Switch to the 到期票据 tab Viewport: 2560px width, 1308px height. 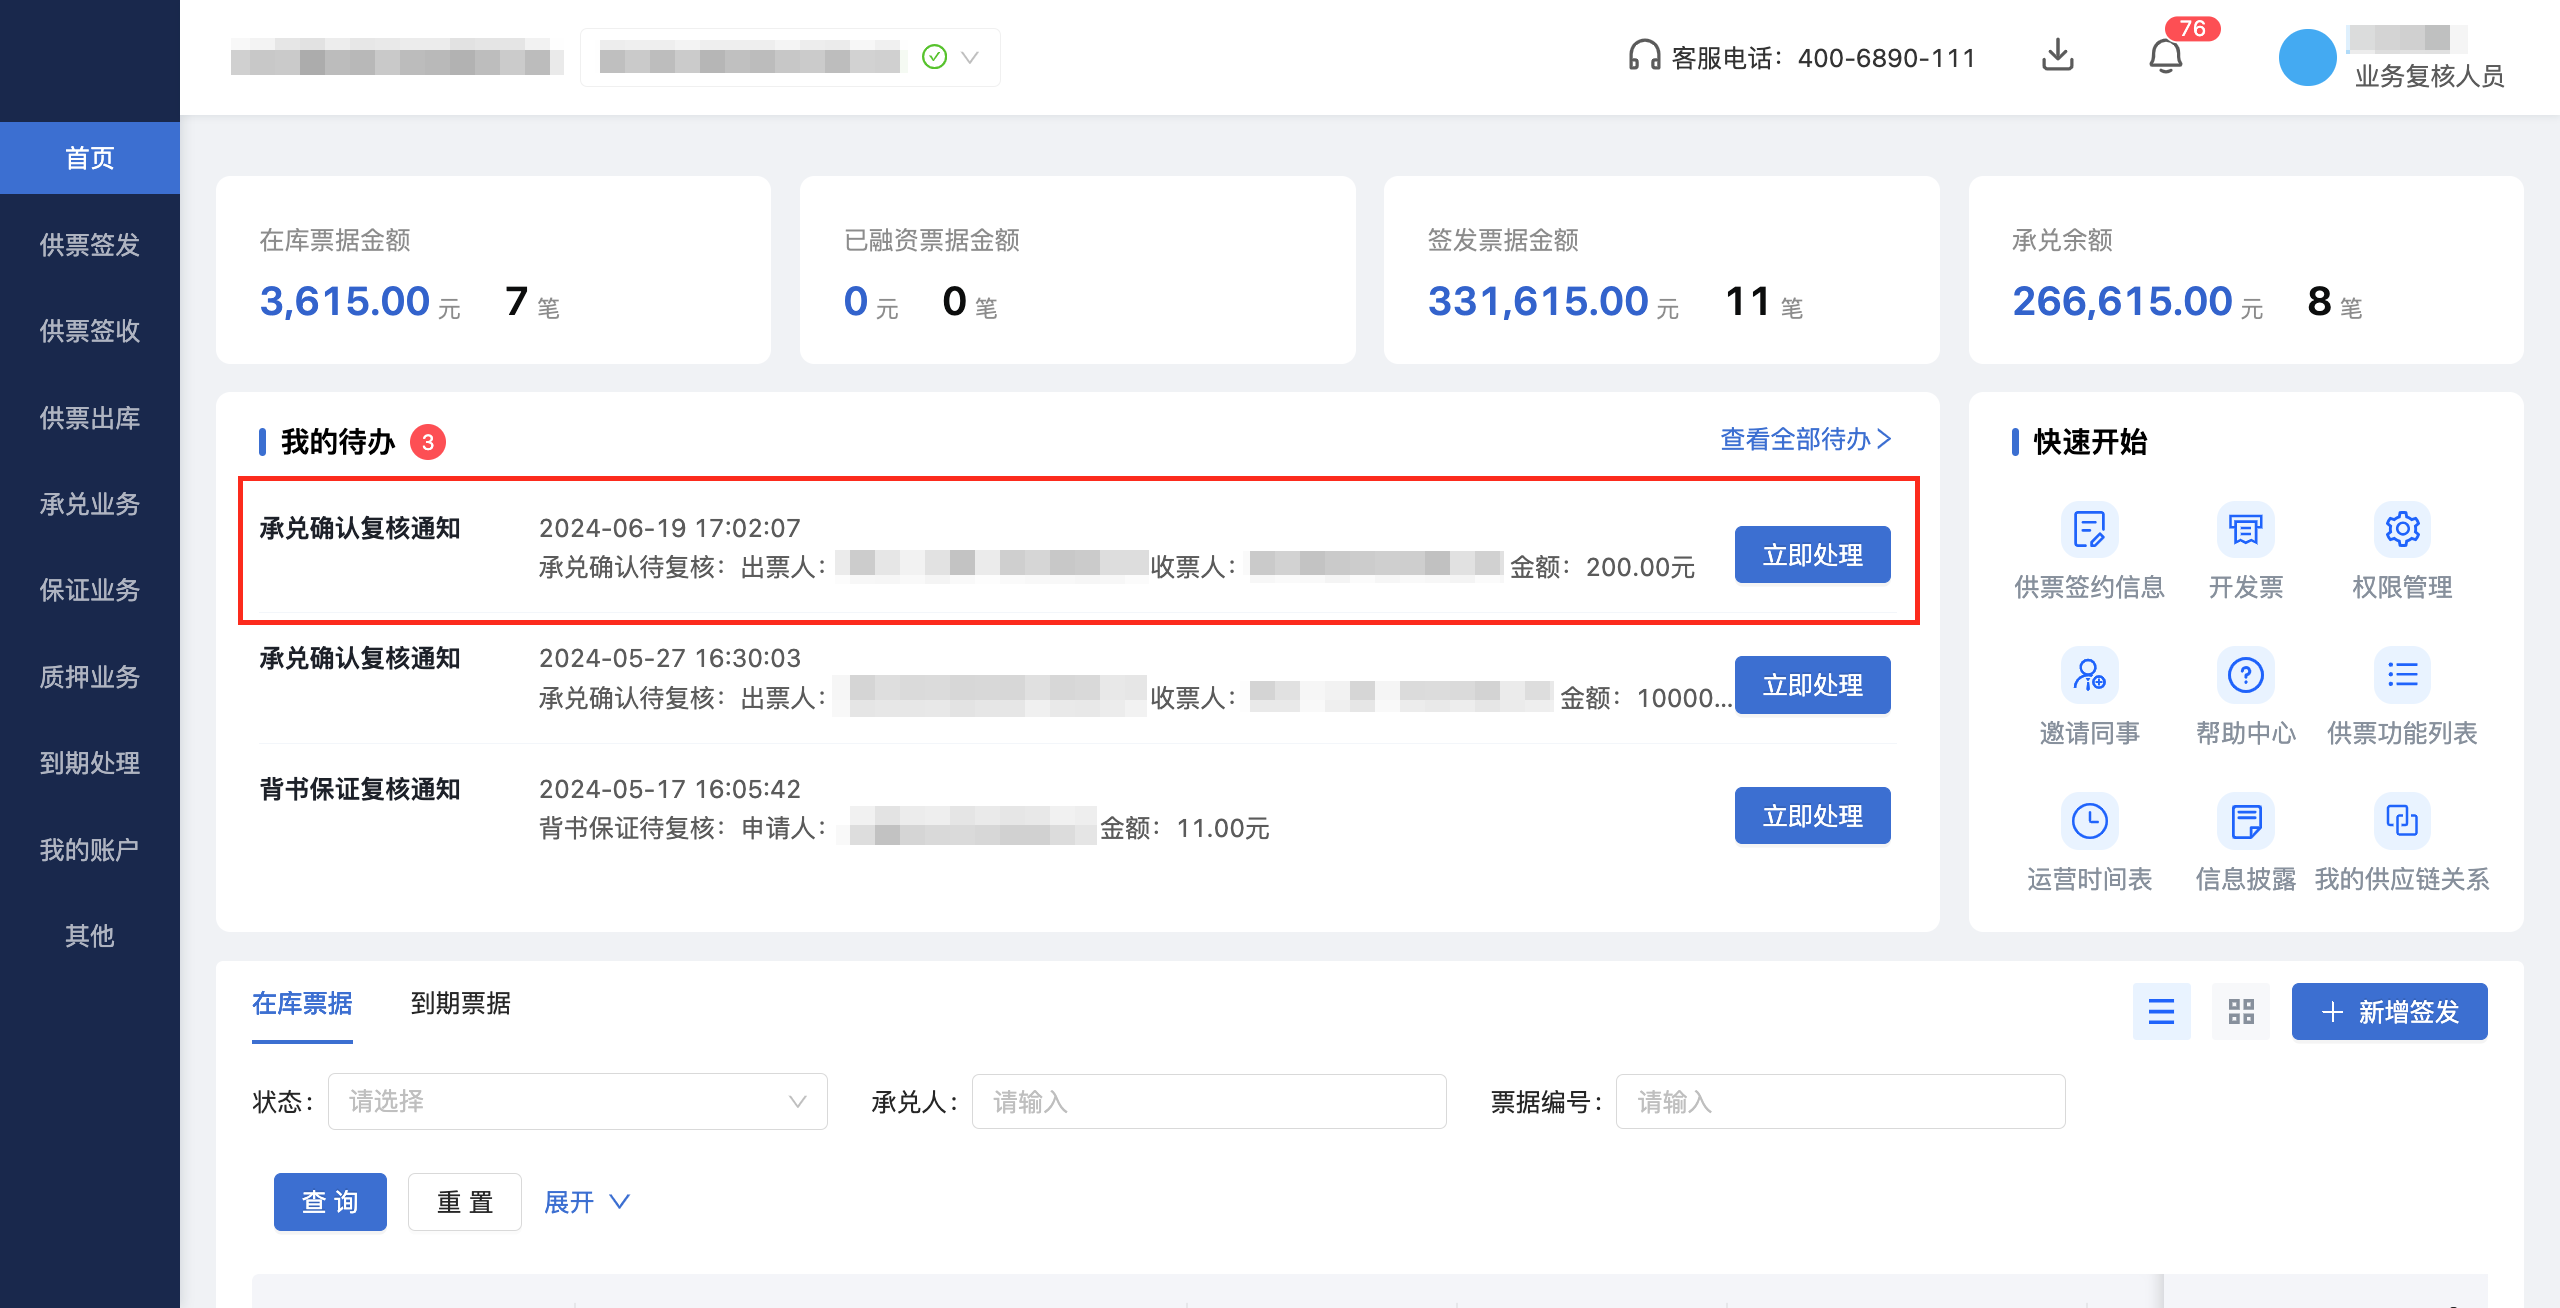tap(460, 1003)
